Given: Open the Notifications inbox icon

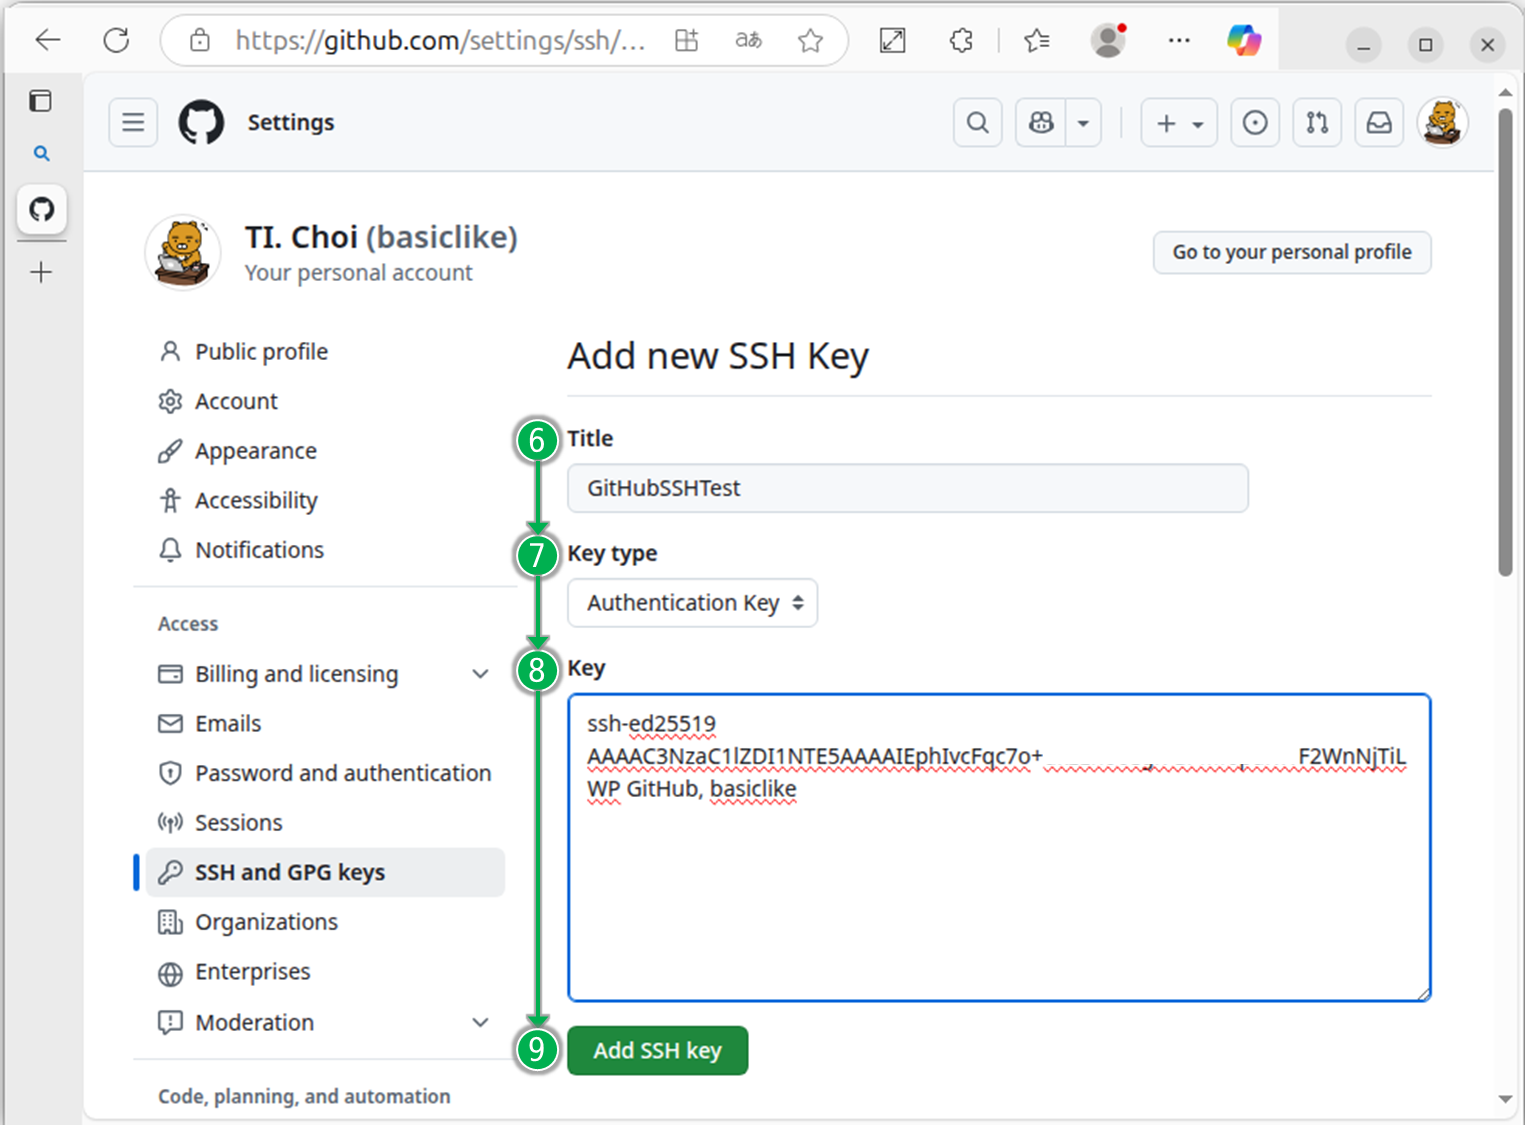Looking at the screenshot, I should coord(1379,122).
